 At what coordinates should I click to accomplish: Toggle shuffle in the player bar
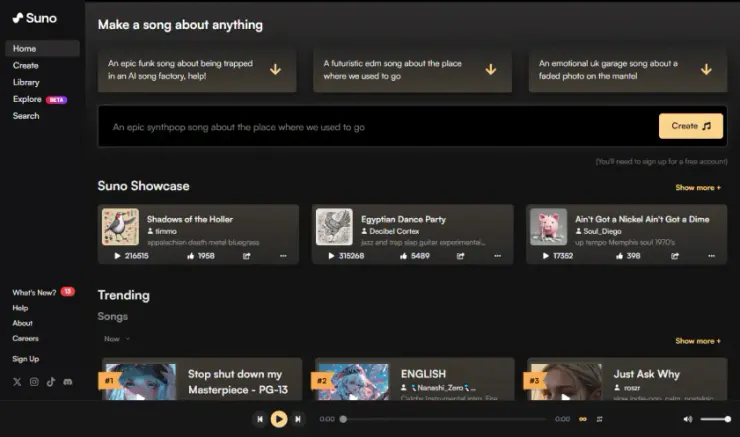[x=600, y=419]
